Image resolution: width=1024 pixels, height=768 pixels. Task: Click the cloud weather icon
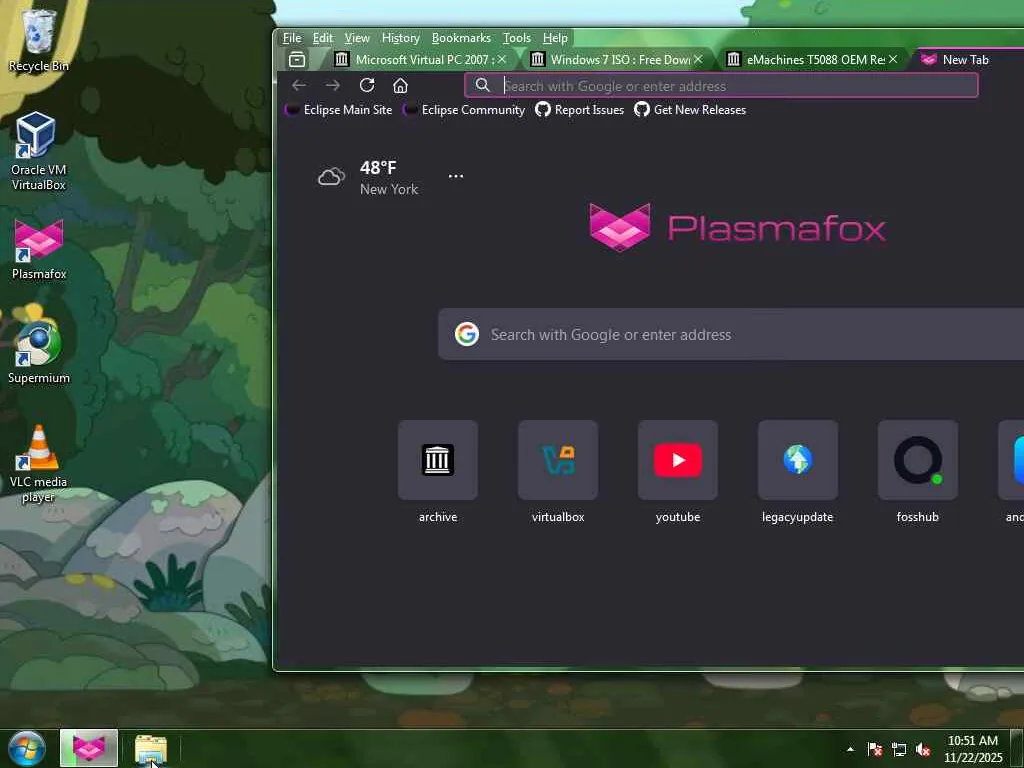331,177
